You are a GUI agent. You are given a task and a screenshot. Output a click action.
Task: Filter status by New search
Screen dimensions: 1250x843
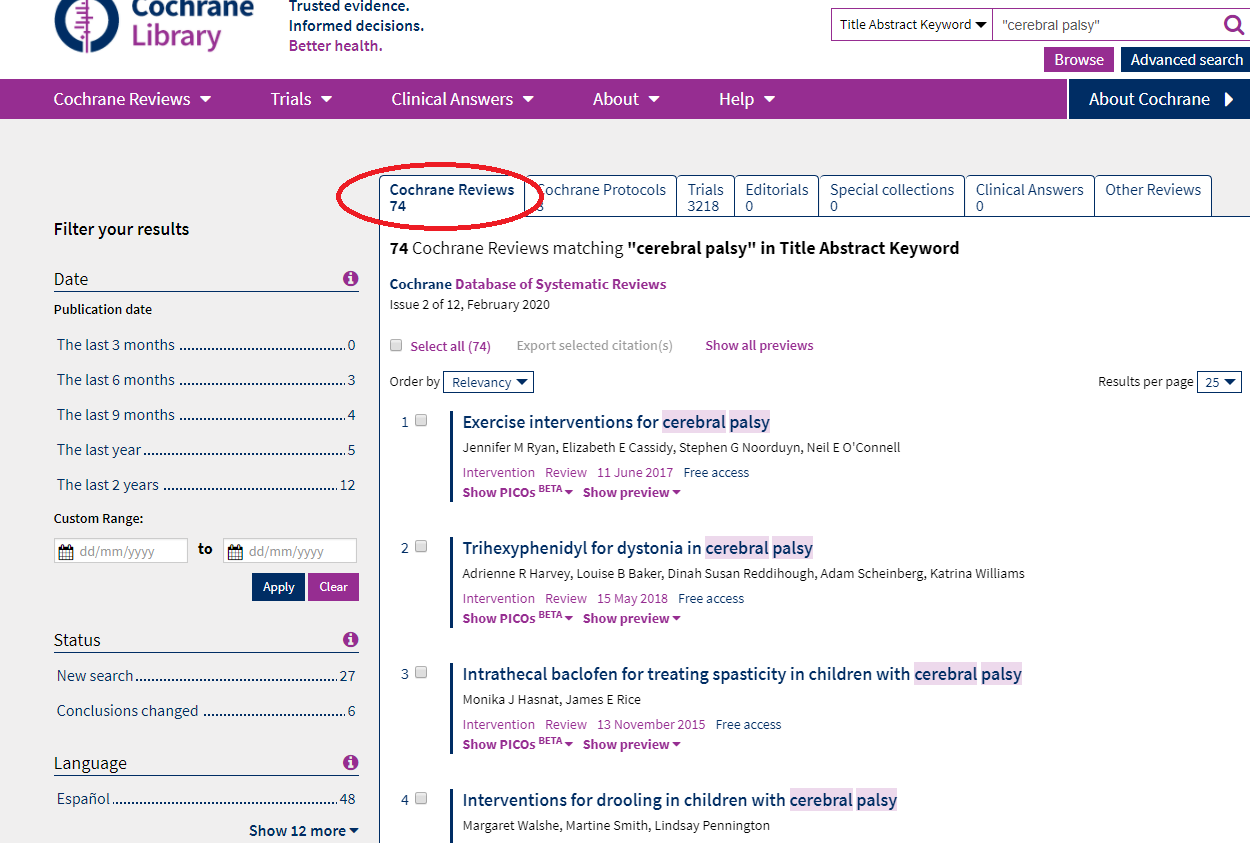[206, 676]
